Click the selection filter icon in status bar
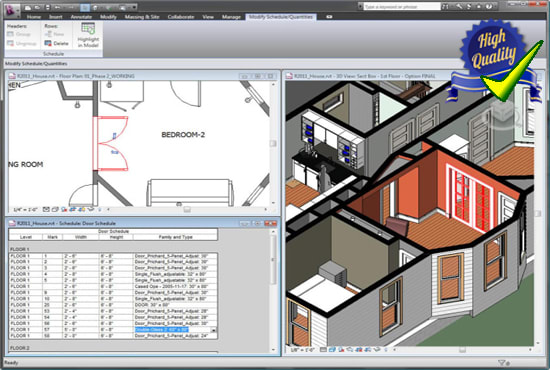Image resolution: width=550 pixels, height=370 pixels. pos(502,363)
